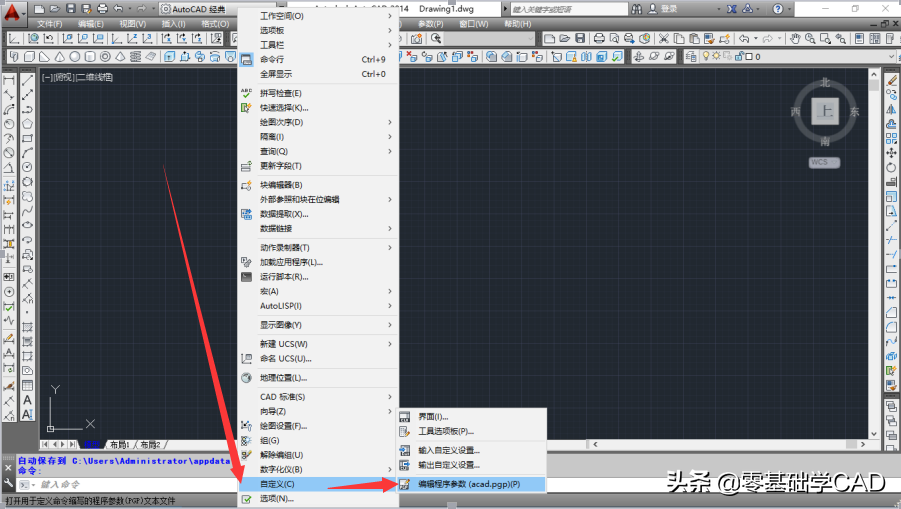Select the Pan hand tool icon
Screen dimensions: 901x509
[x=795, y=38]
